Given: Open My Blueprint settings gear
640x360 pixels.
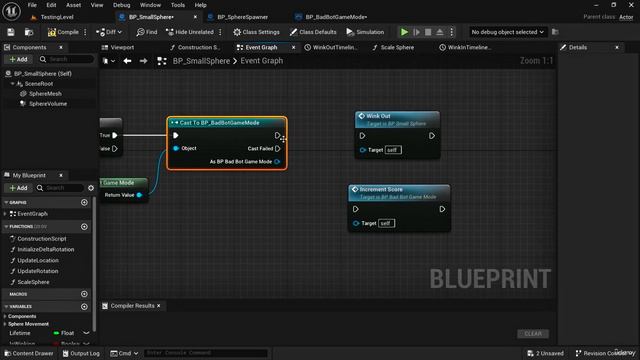Looking at the screenshot, I should [91, 188].
